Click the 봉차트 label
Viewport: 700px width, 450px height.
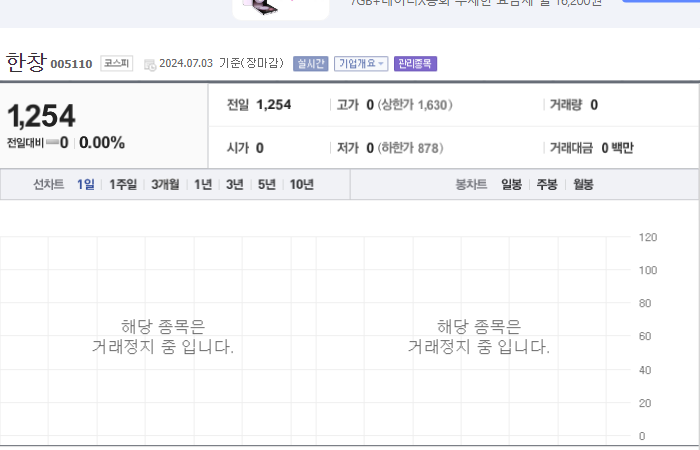click(471, 184)
